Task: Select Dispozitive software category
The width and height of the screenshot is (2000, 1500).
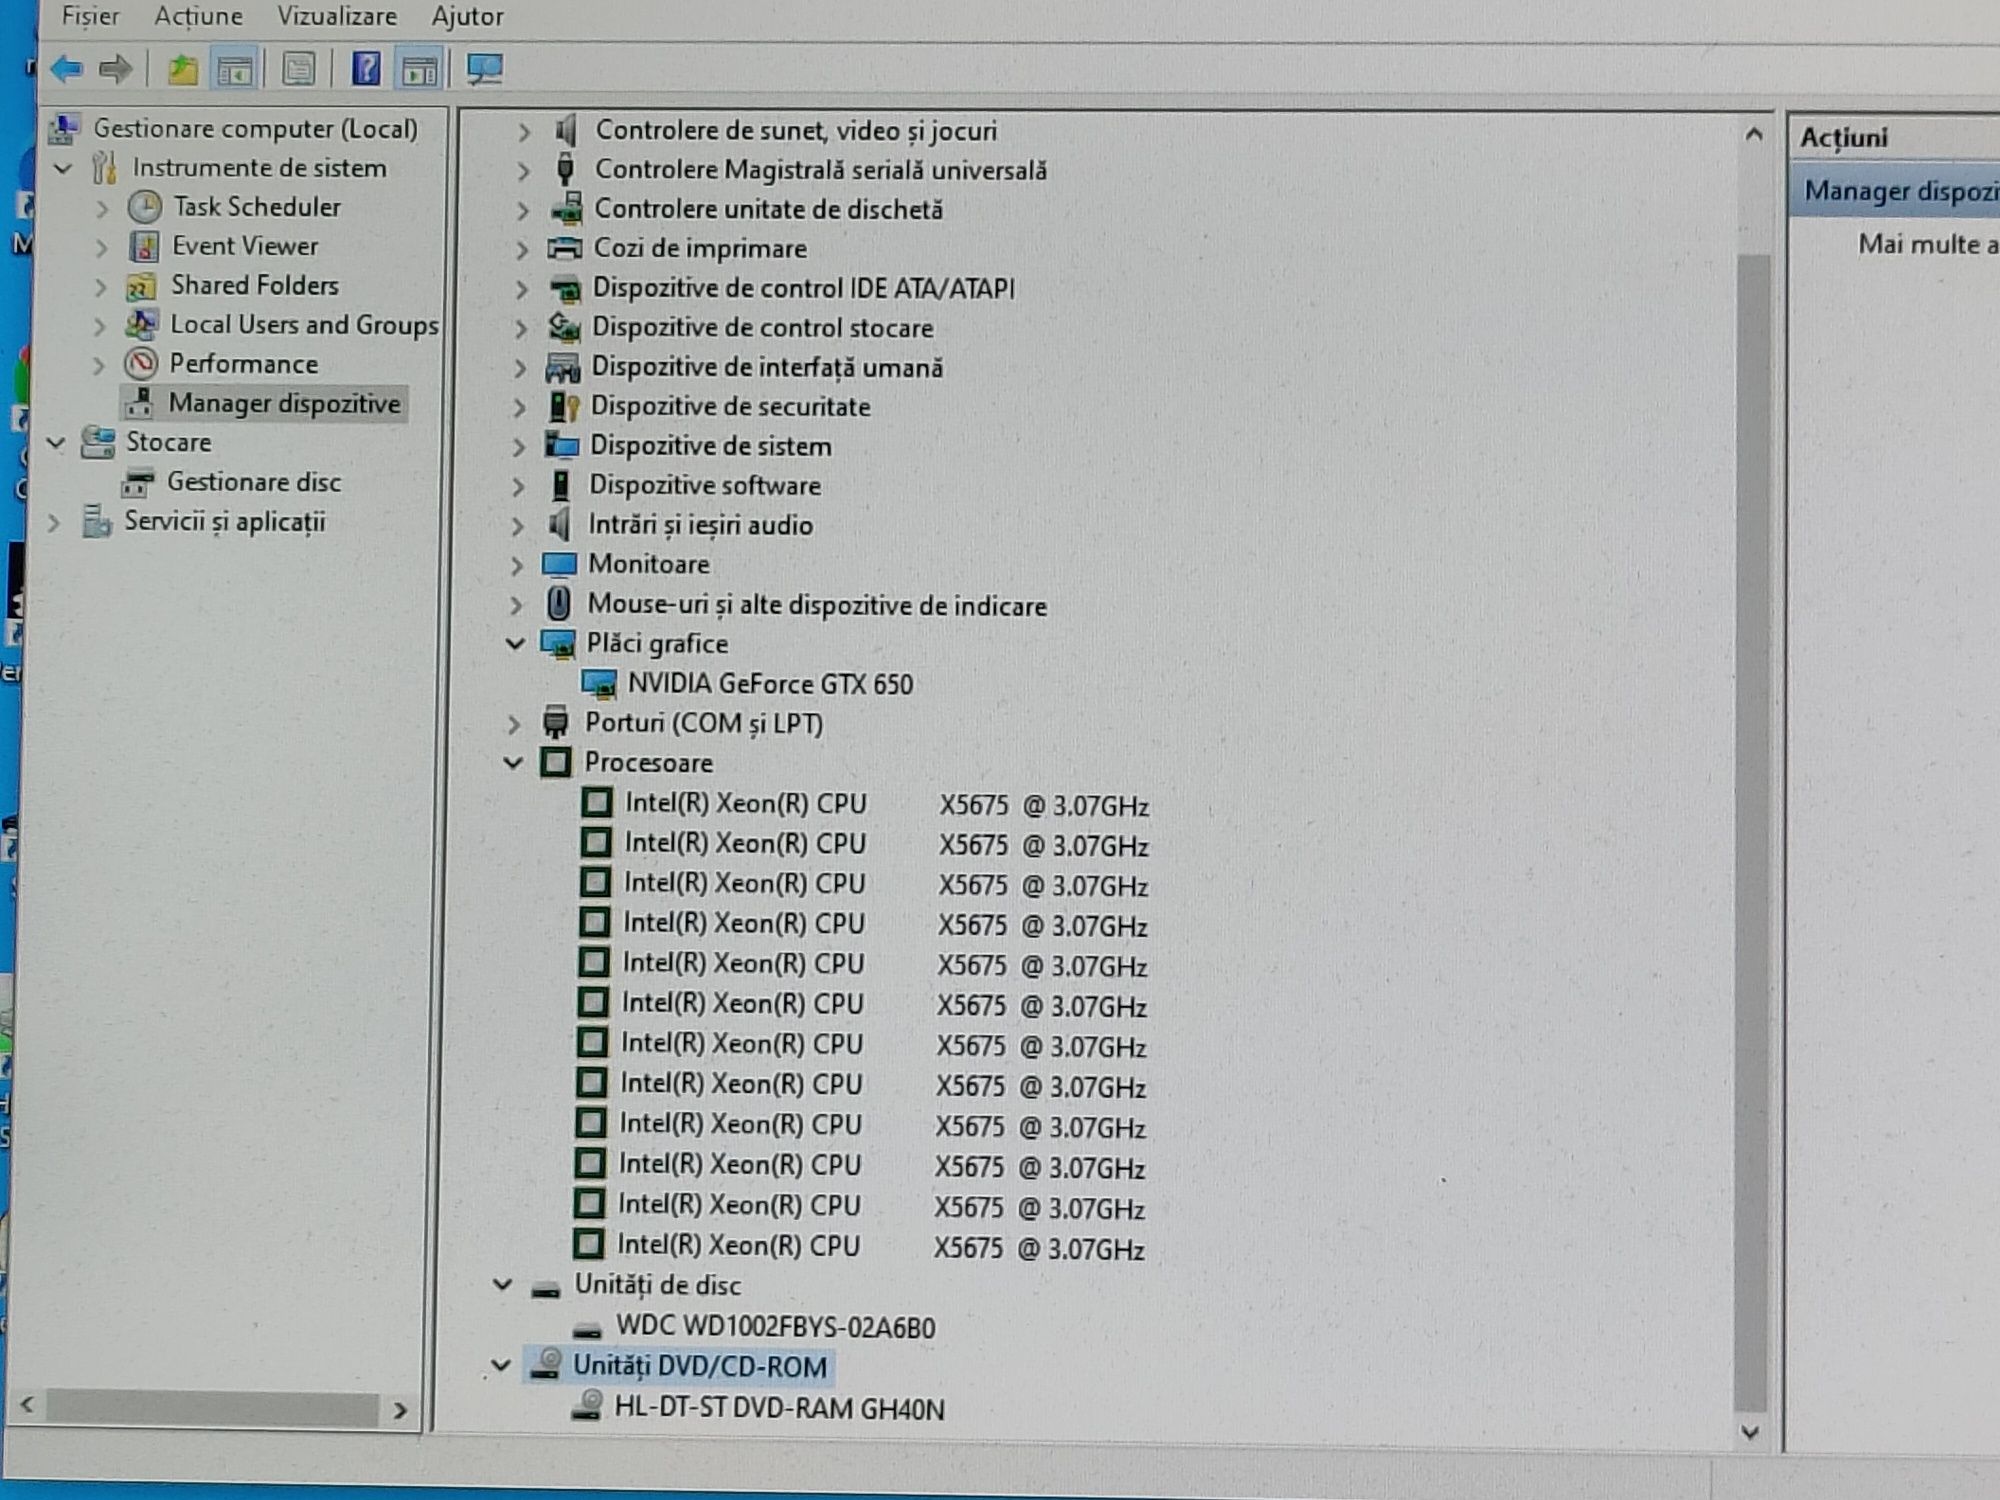Action: point(705,486)
